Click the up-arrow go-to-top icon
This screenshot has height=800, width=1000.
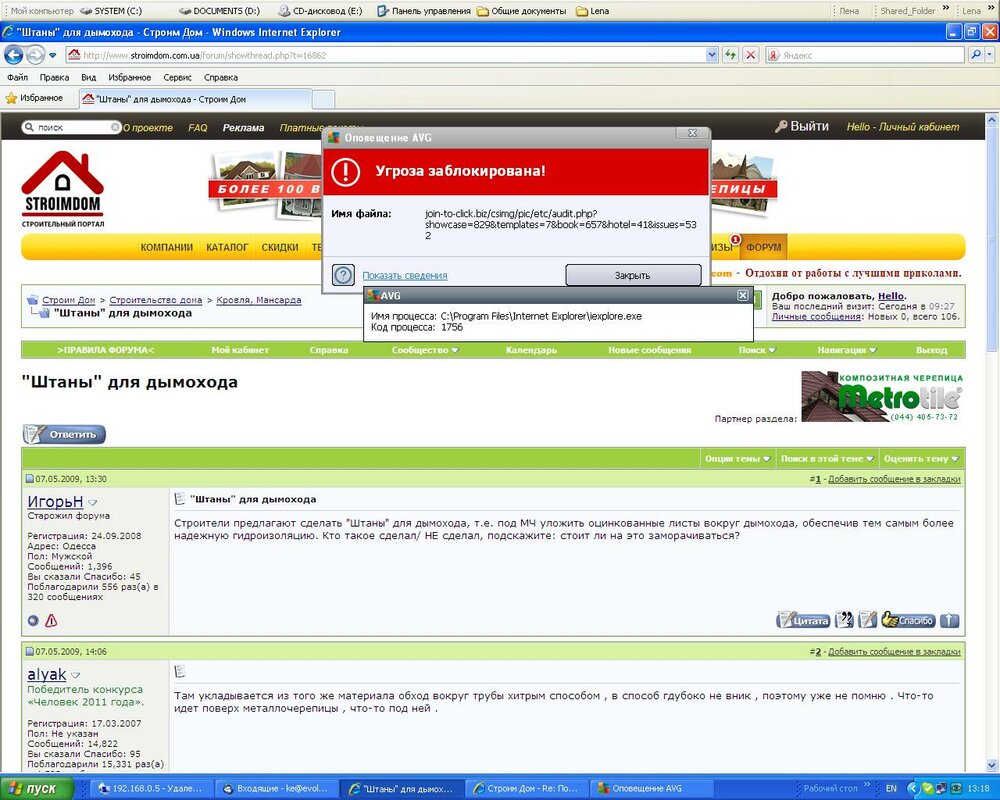(950, 619)
